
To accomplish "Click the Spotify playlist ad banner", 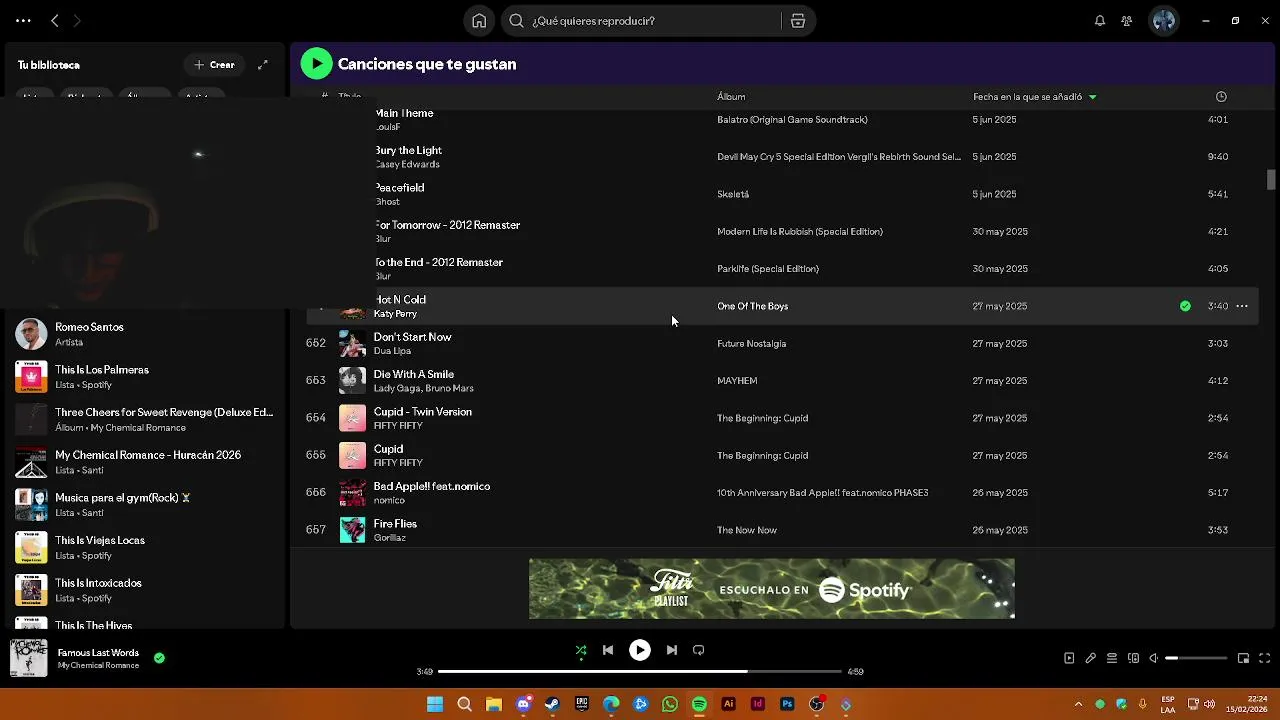I will click(x=772, y=588).
